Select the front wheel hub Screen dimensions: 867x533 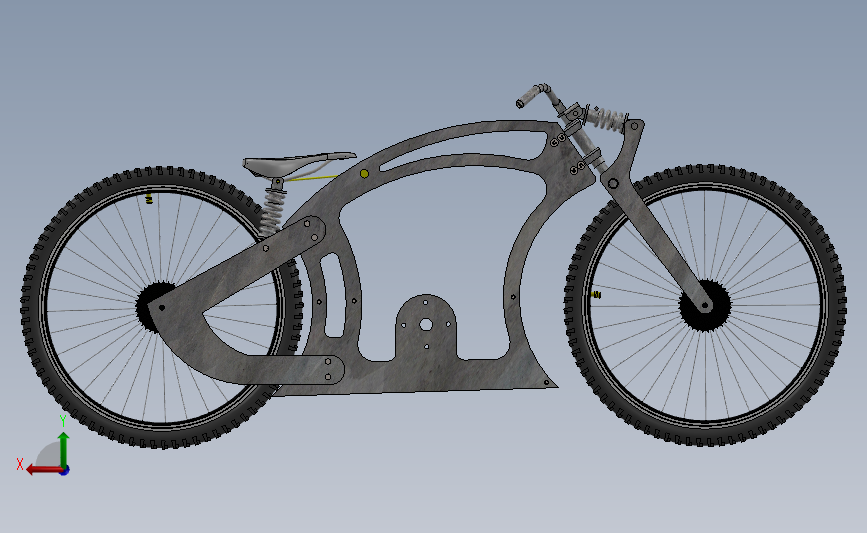pyautogui.click(x=705, y=305)
